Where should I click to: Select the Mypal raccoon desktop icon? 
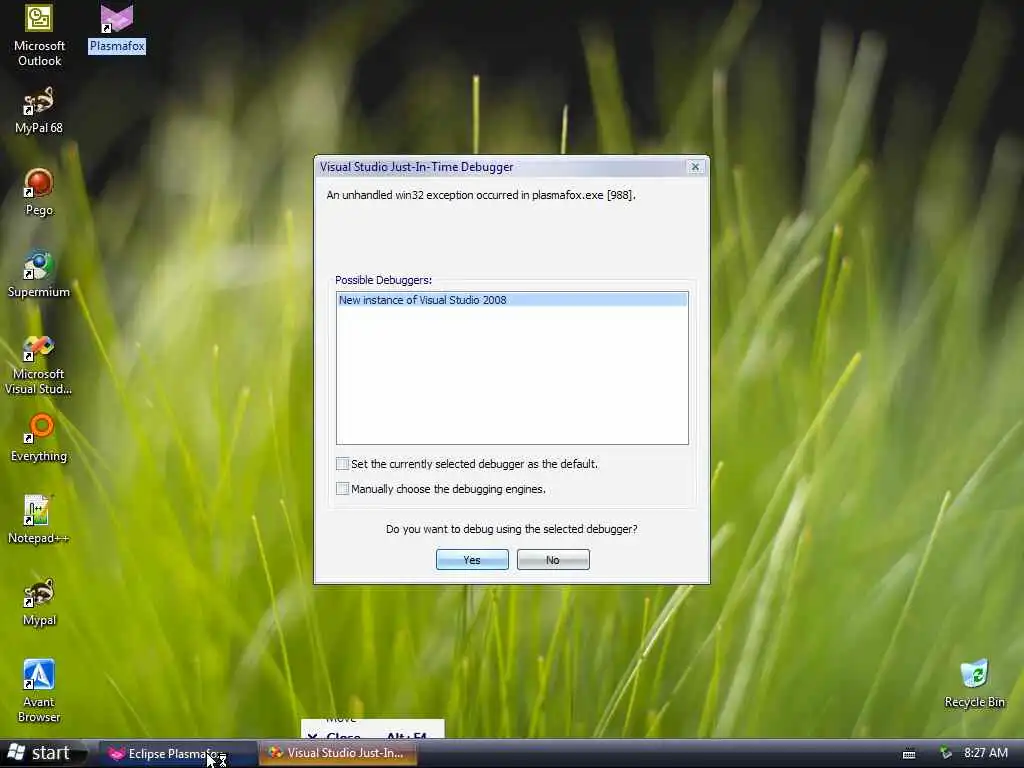pyautogui.click(x=39, y=602)
